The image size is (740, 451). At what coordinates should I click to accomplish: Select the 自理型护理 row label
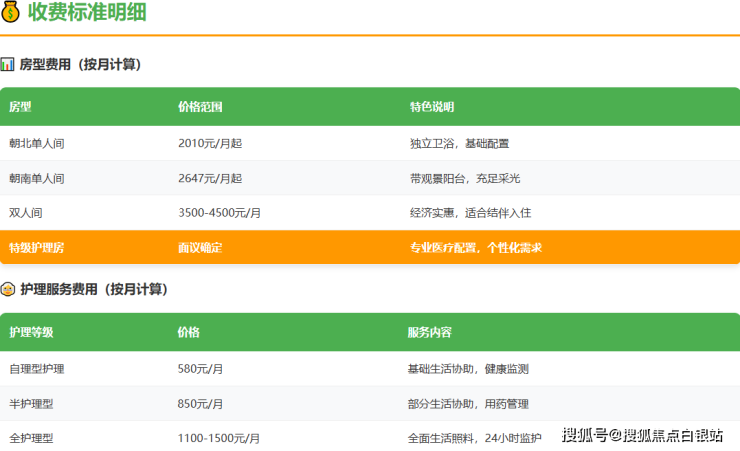point(37,369)
